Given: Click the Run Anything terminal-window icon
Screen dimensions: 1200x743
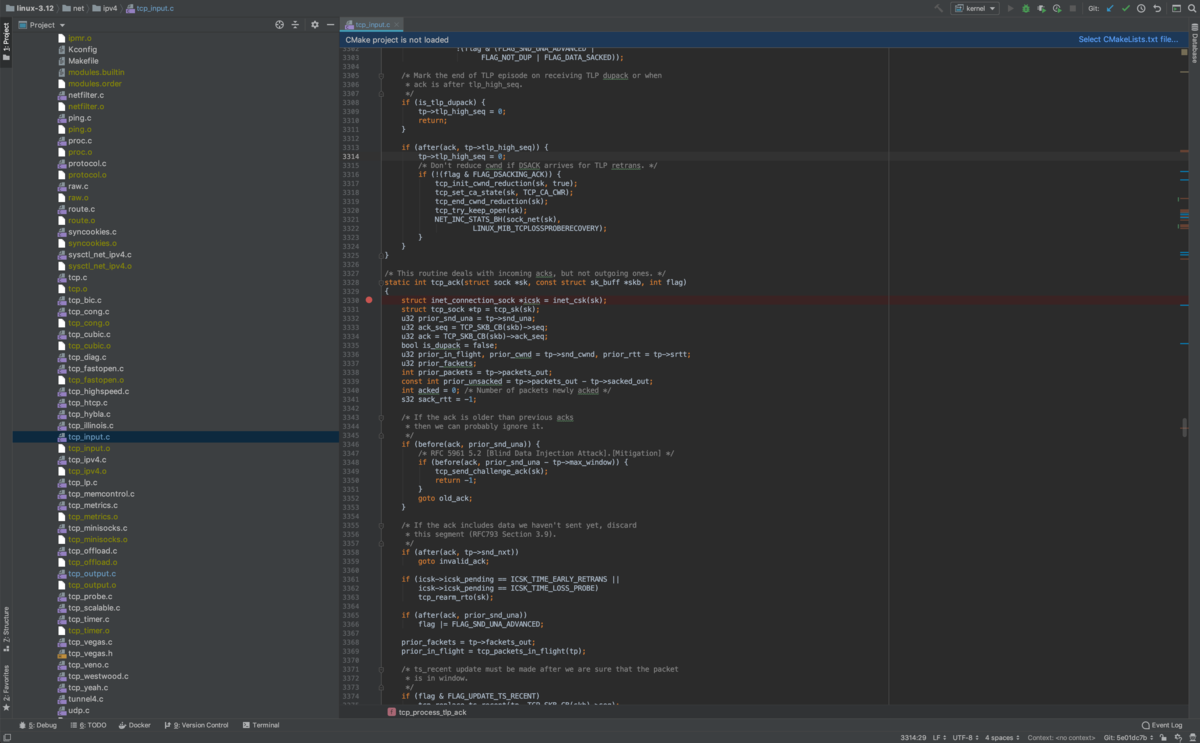Looking at the screenshot, I should 1174,8.
